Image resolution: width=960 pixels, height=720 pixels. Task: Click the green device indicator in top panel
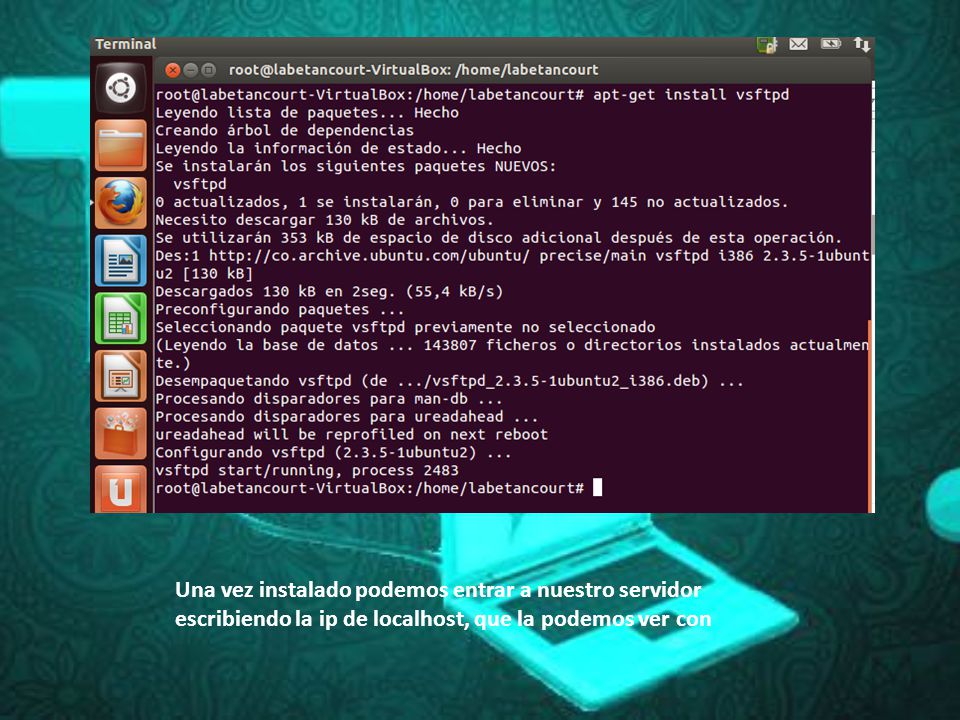[767, 45]
